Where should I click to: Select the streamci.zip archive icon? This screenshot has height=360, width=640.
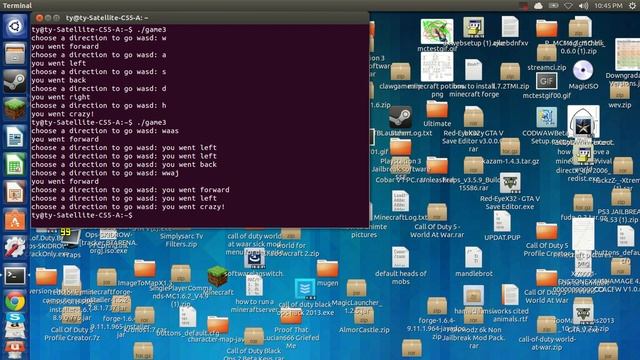click(546, 53)
